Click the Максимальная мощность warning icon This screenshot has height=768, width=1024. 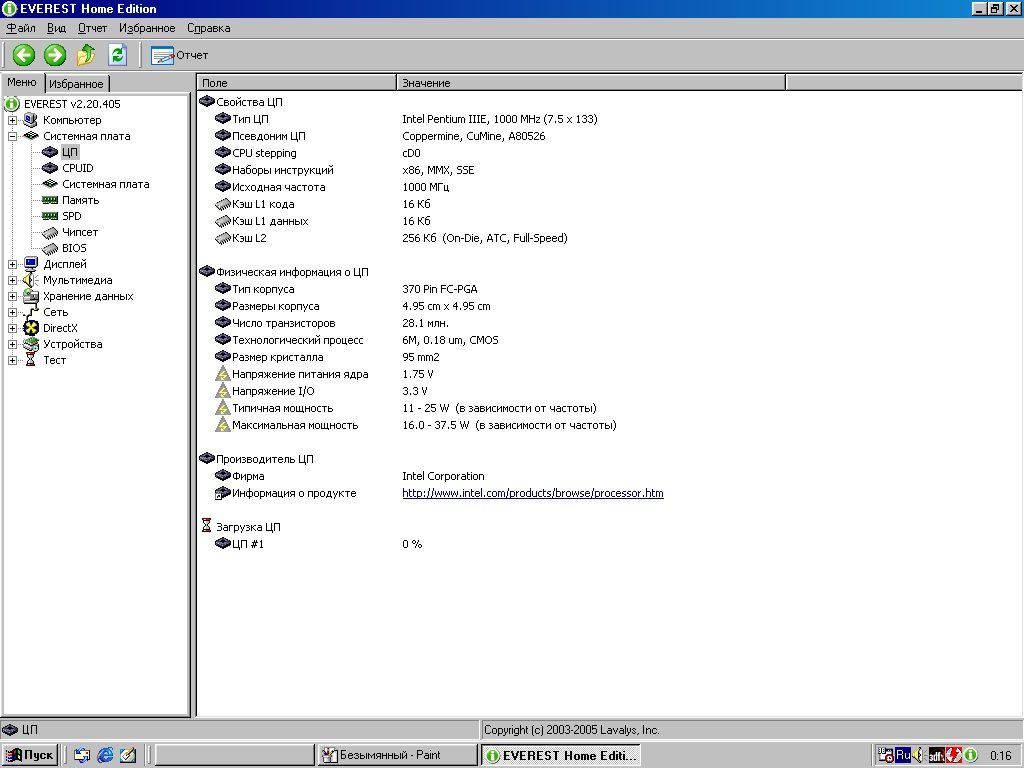point(223,425)
